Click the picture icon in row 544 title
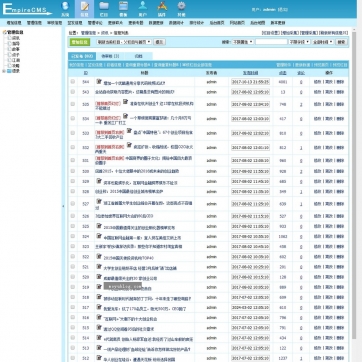The image size is (362, 362). point(99,81)
